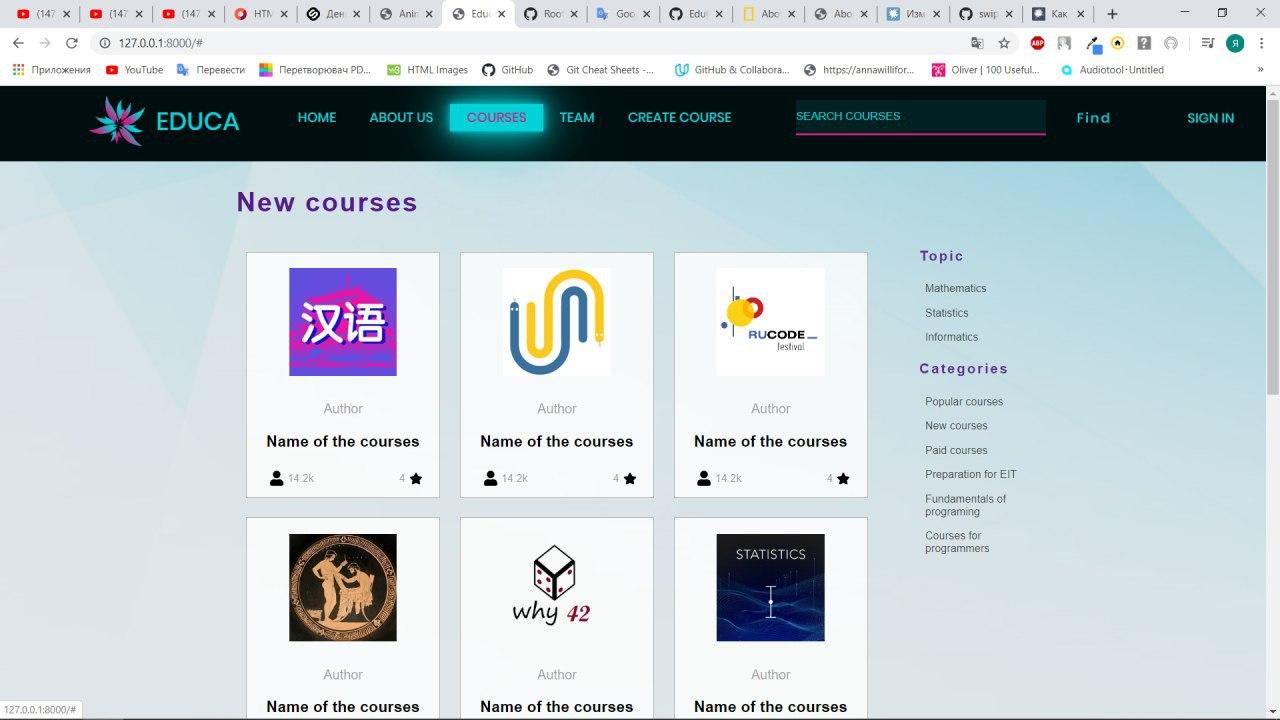1280x720 pixels.
Task: Open the yellow-blue snake logo course thumbnail
Action: point(557,322)
